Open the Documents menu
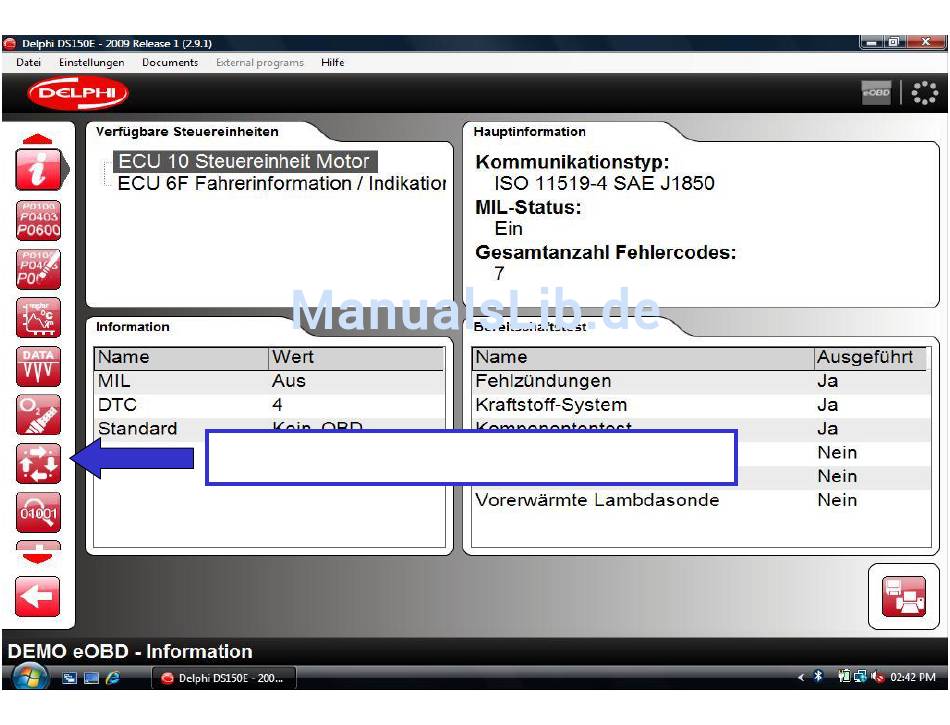Image resolution: width=950 pixels, height=725 pixels. pyautogui.click(x=170, y=62)
